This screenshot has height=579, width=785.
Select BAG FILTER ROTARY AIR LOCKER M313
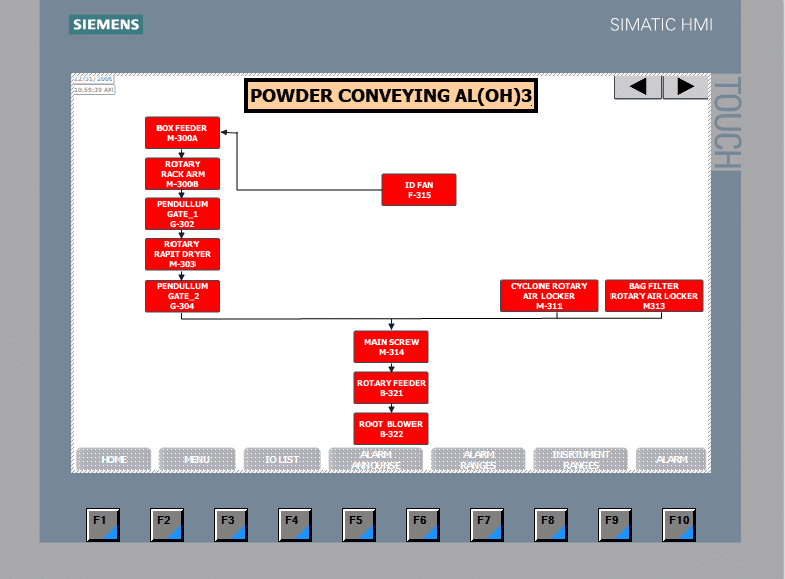click(x=654, y=296)
